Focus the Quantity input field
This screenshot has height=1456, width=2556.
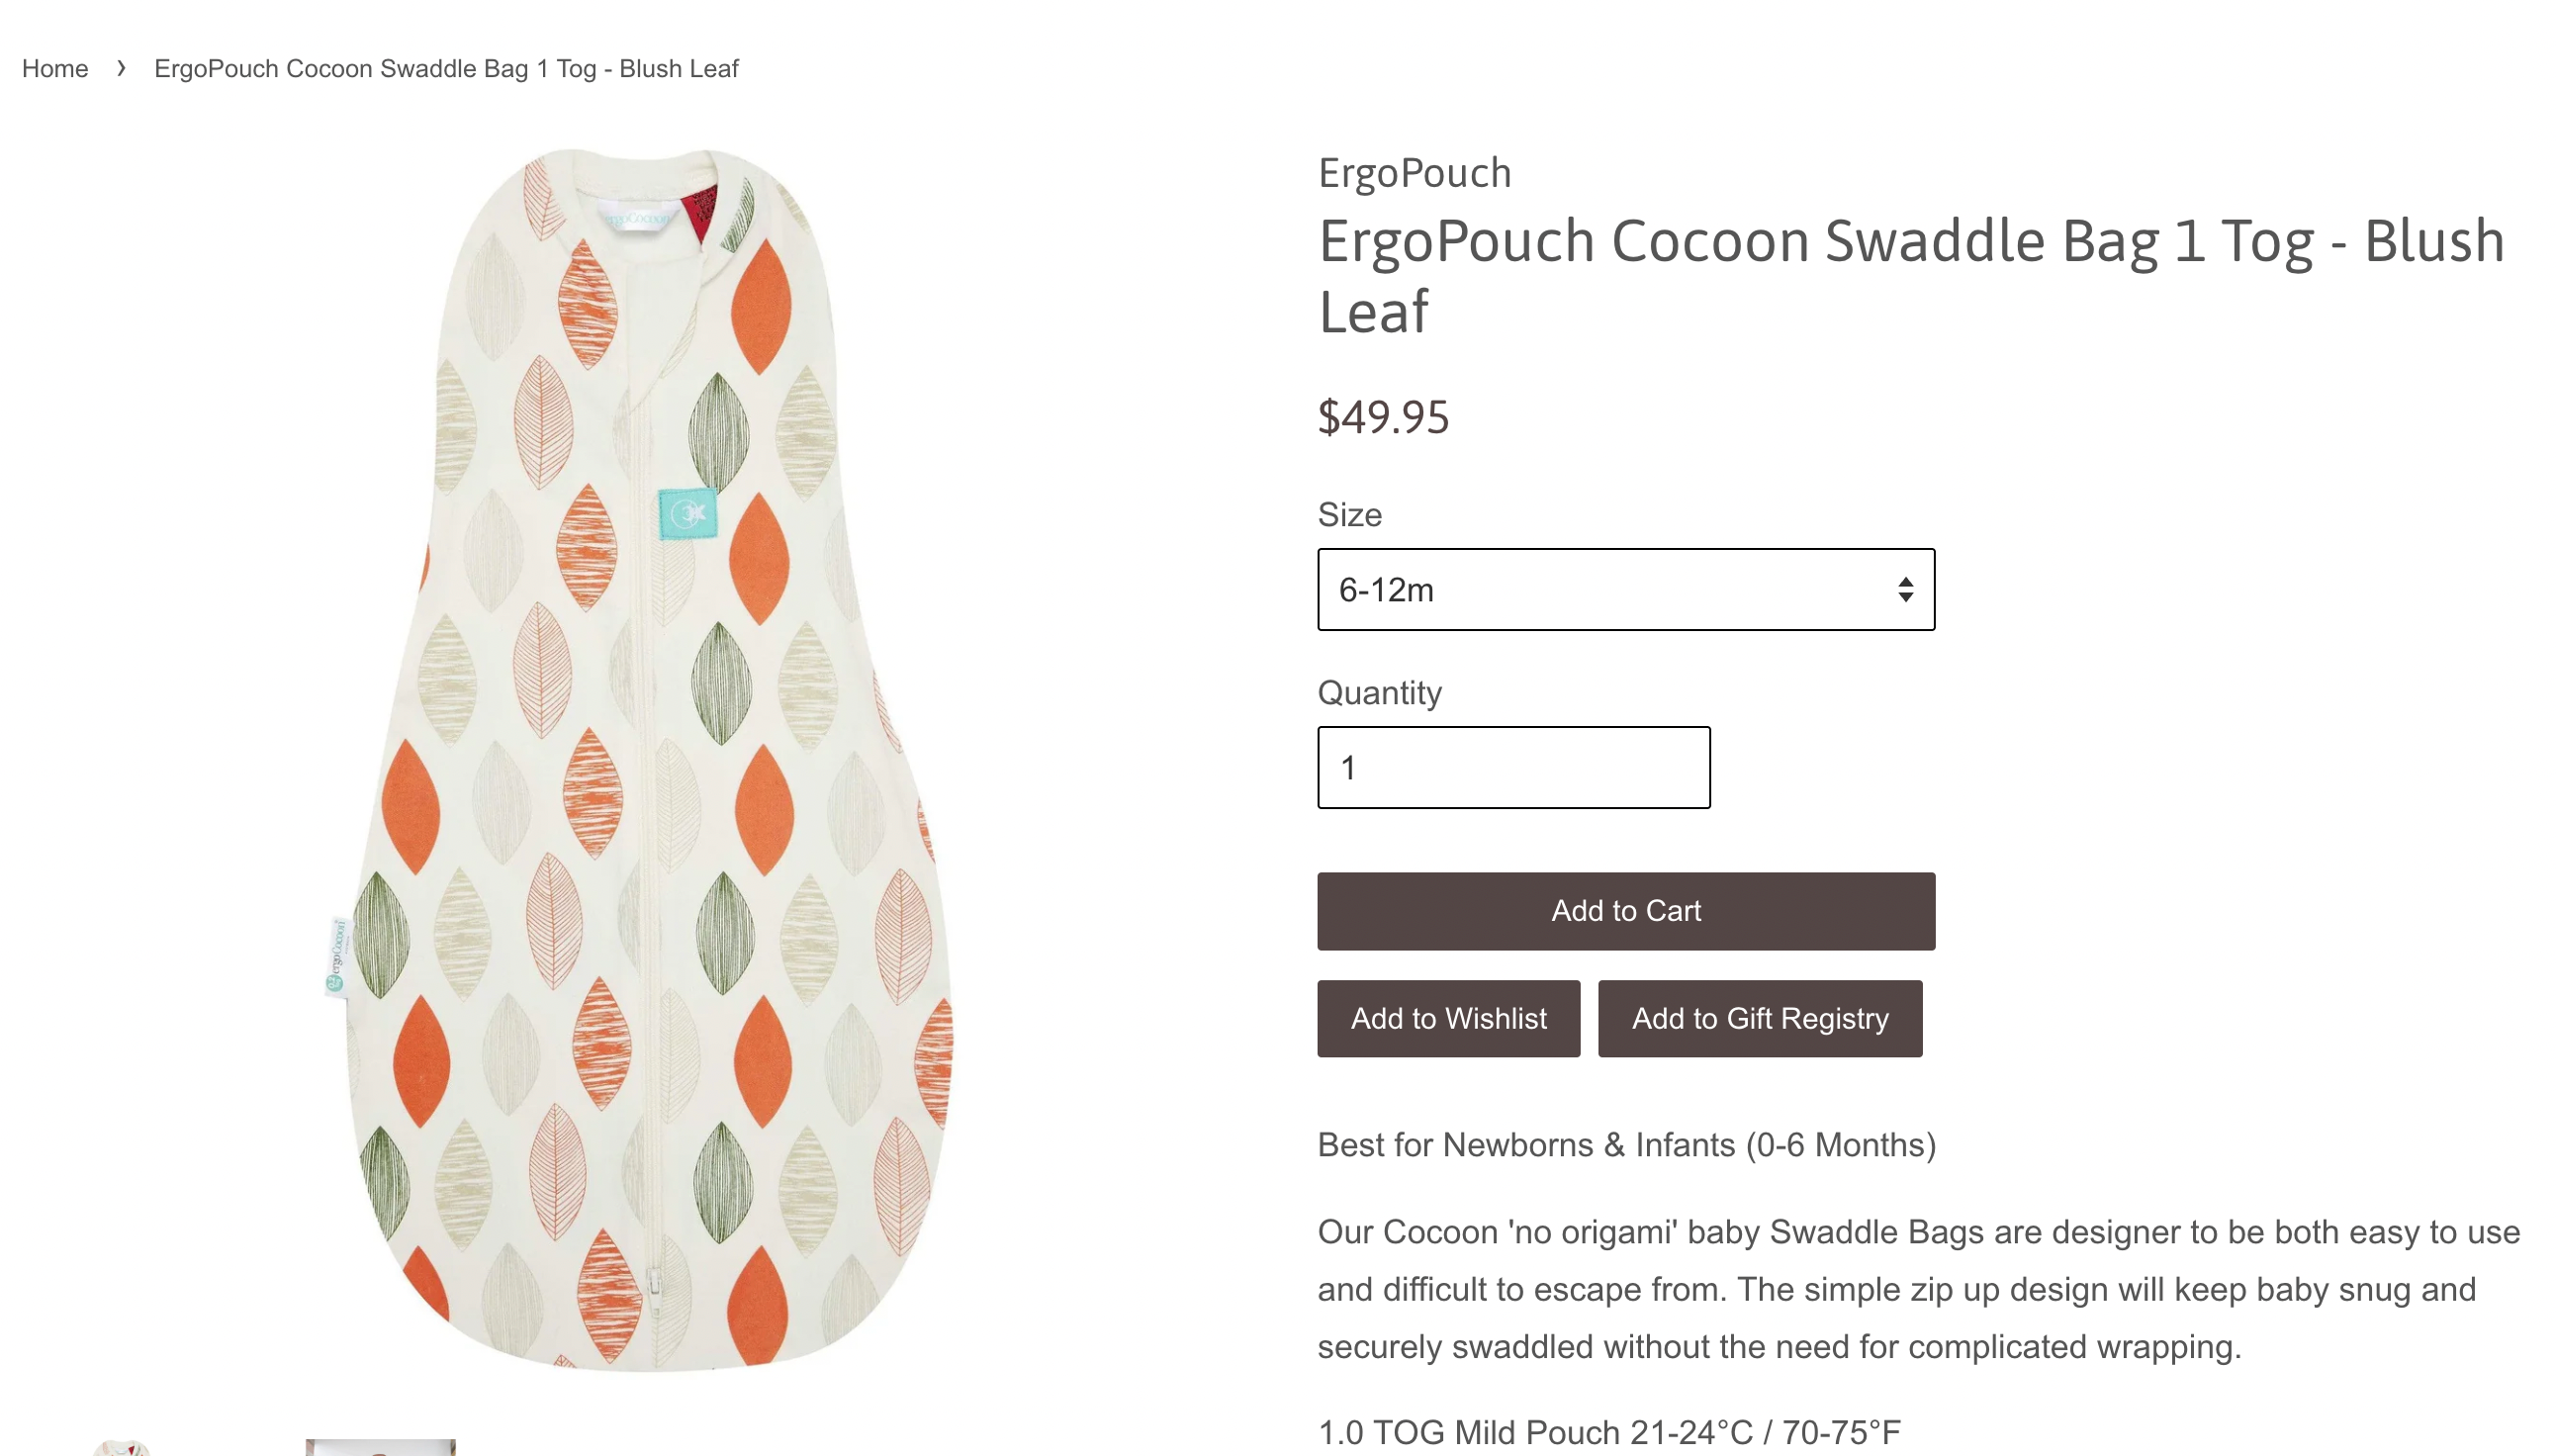pos(1513,767)
